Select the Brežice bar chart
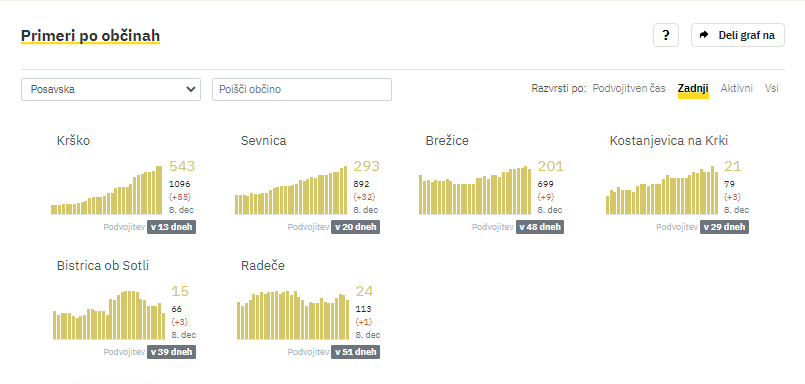This screenshot has height=384, width=805. [x=475, y=189]
